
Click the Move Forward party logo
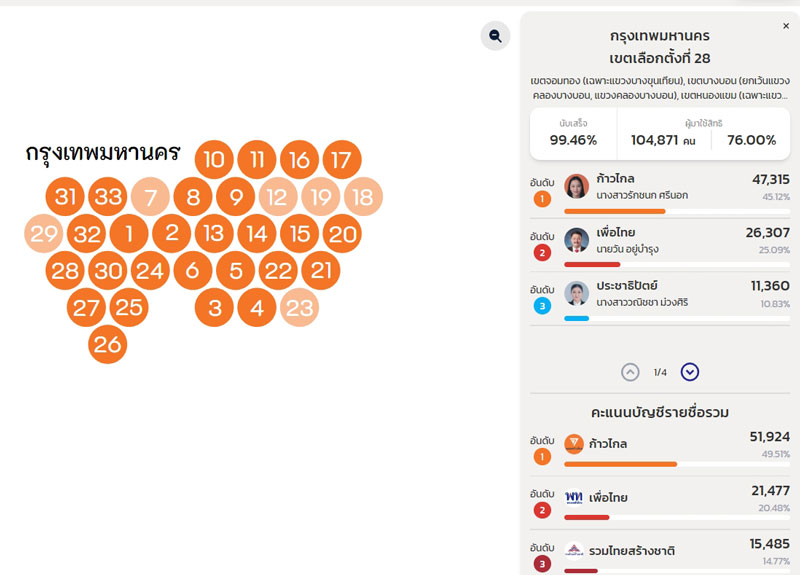point(574,443)
